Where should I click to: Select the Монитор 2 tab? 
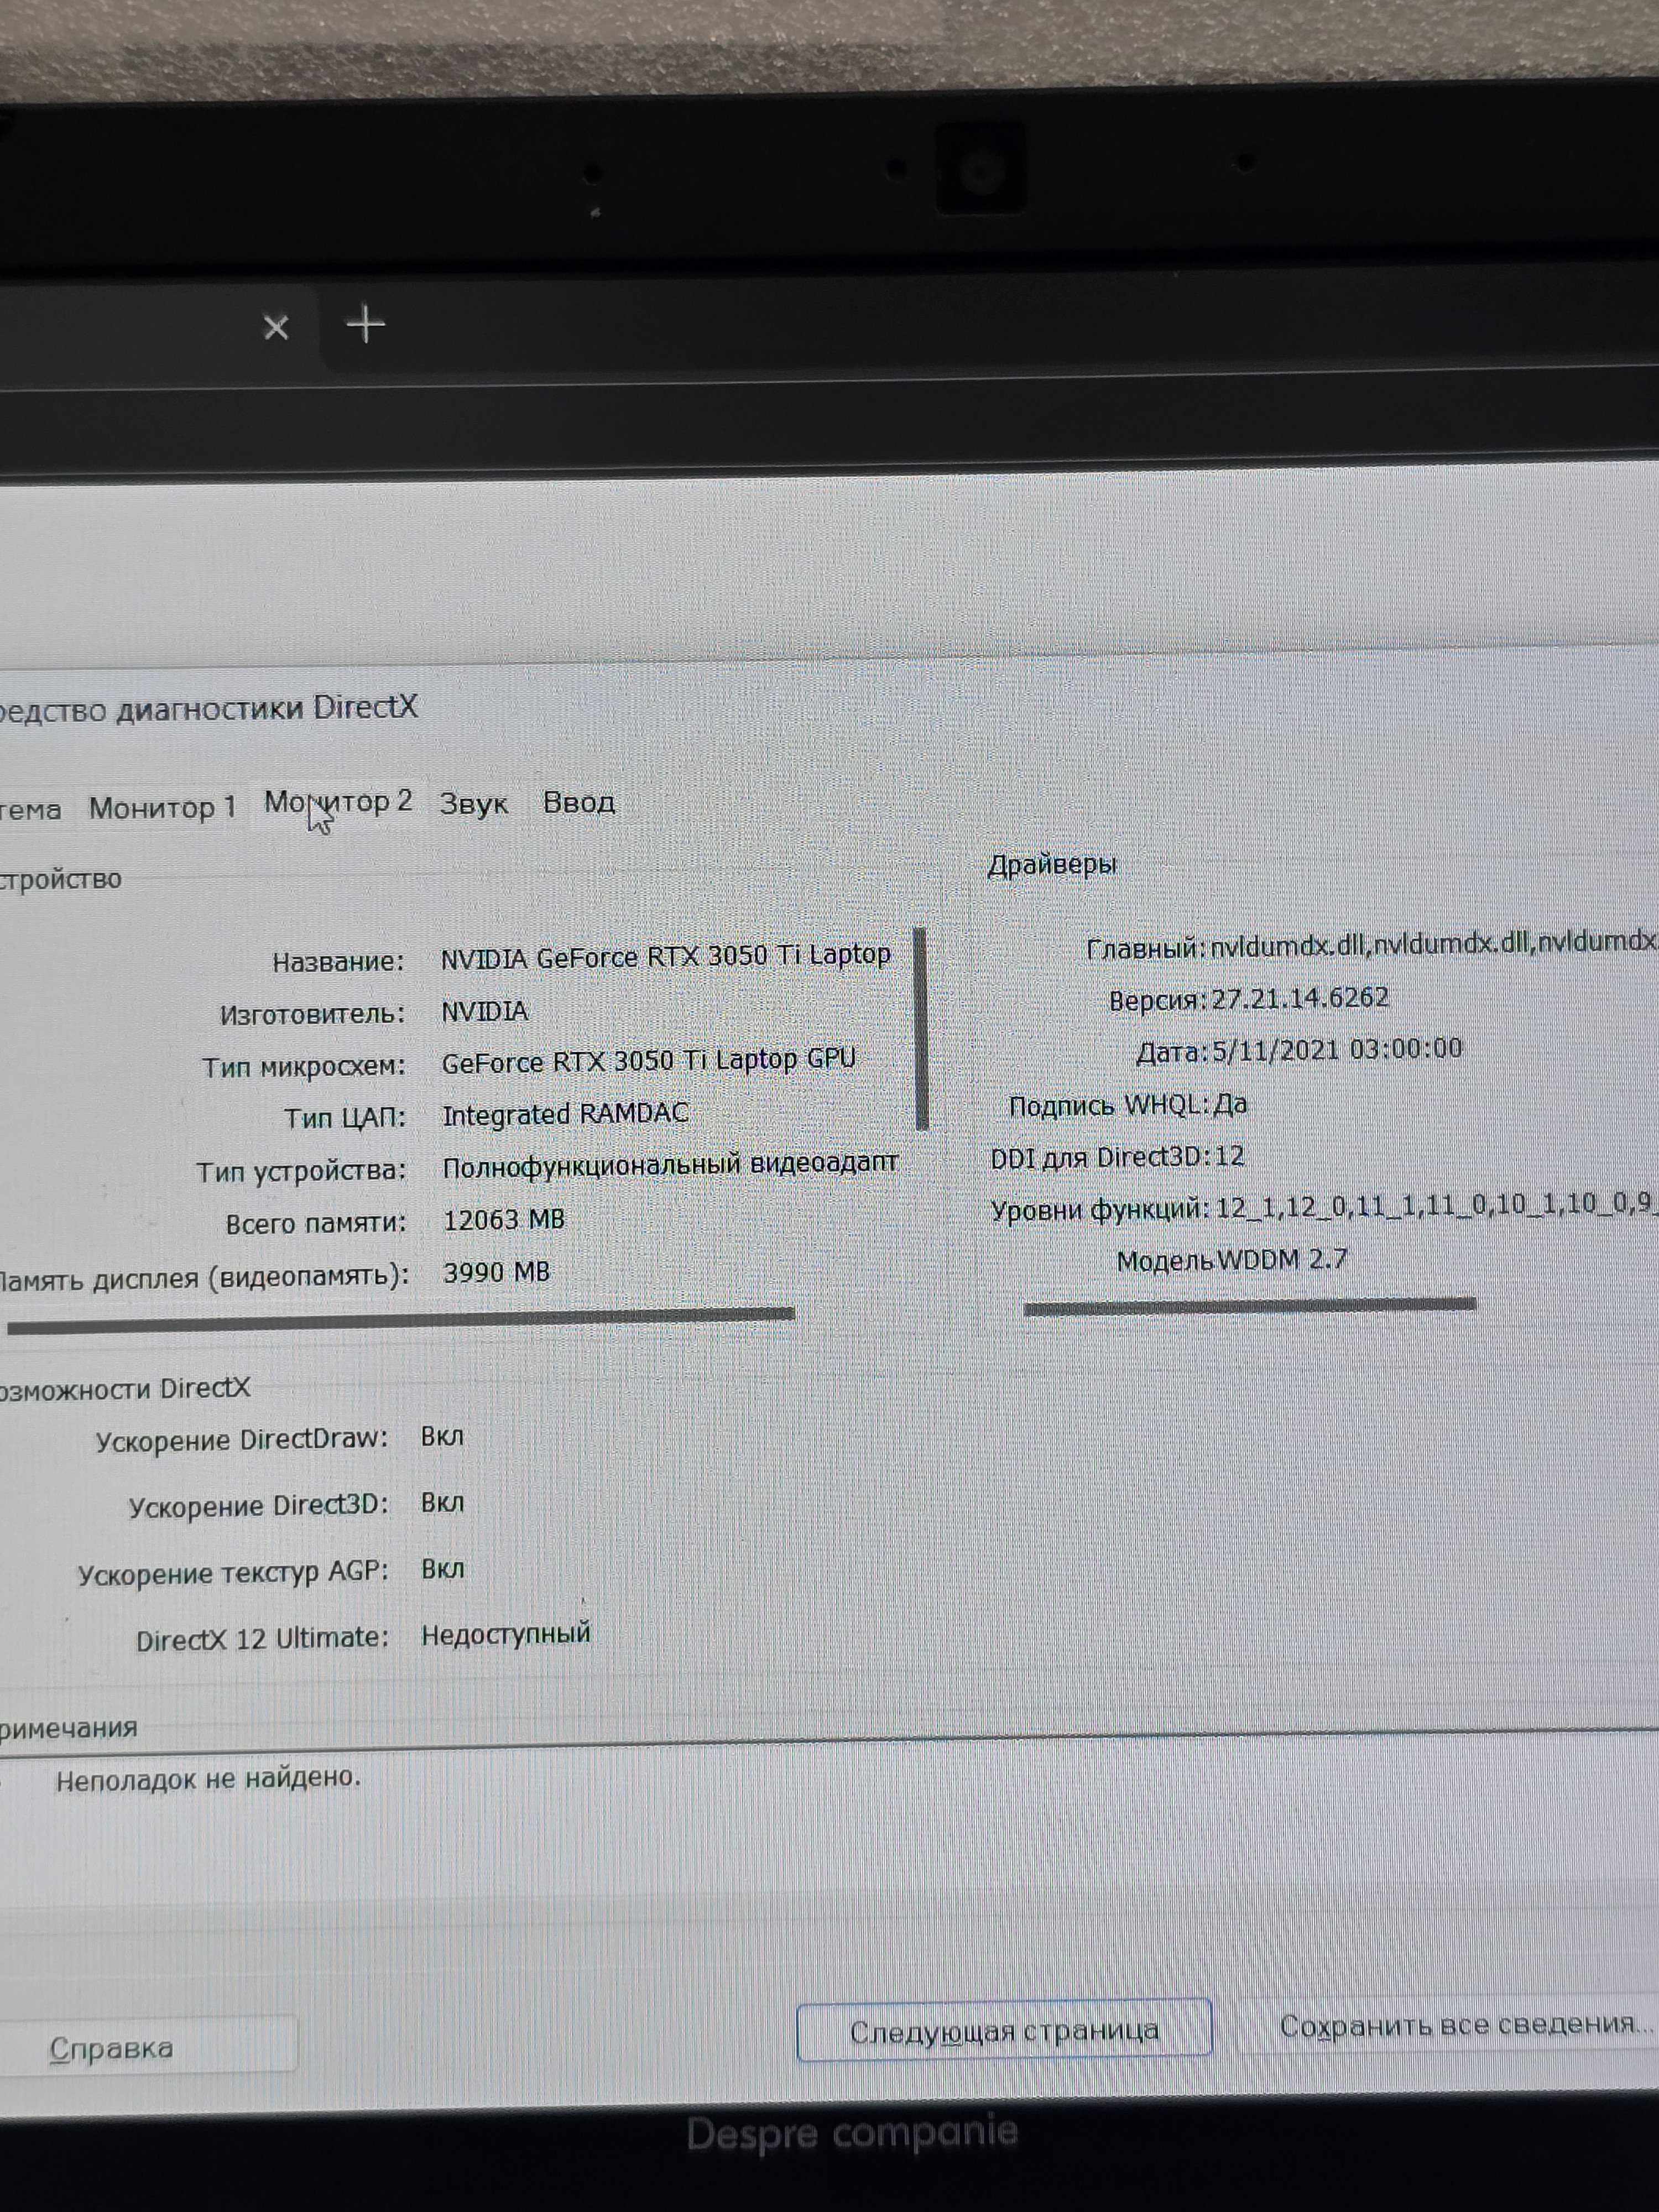pos(338,803)
